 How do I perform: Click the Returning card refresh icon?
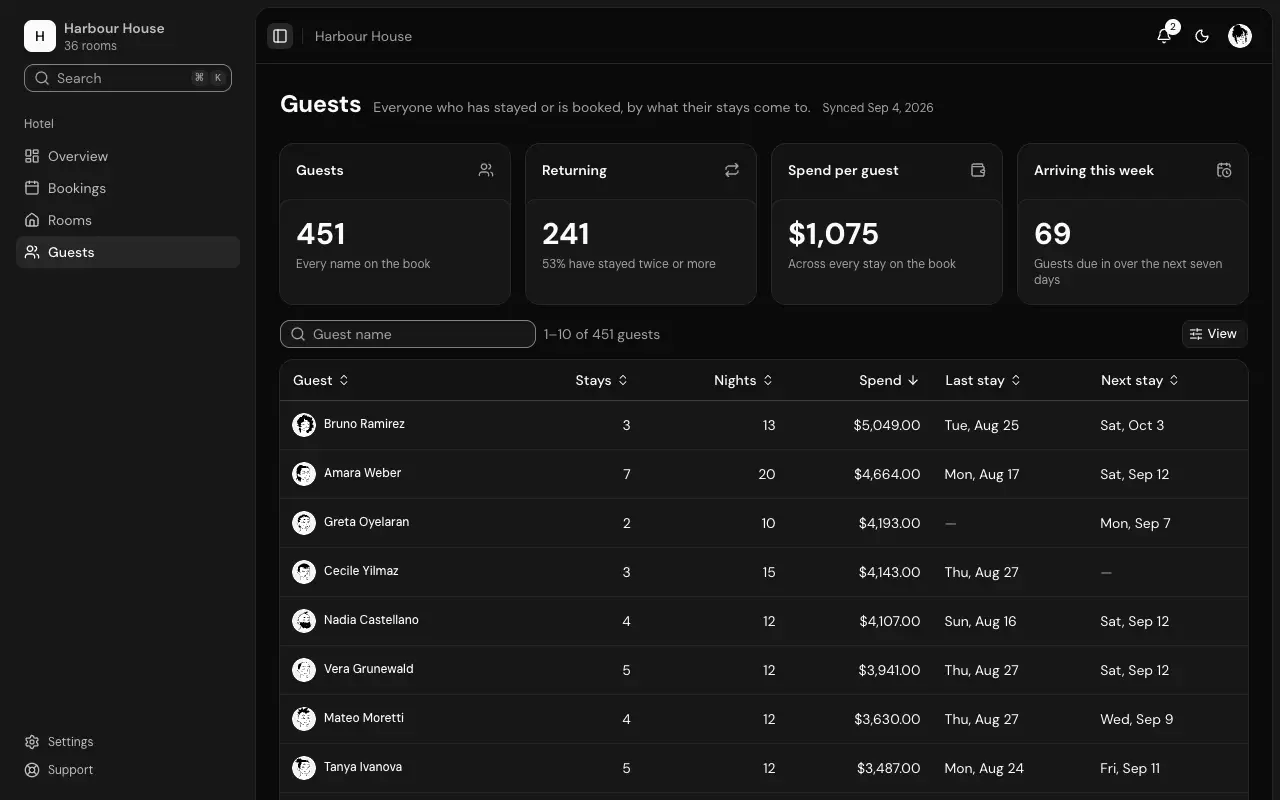(x=732, y=170)
